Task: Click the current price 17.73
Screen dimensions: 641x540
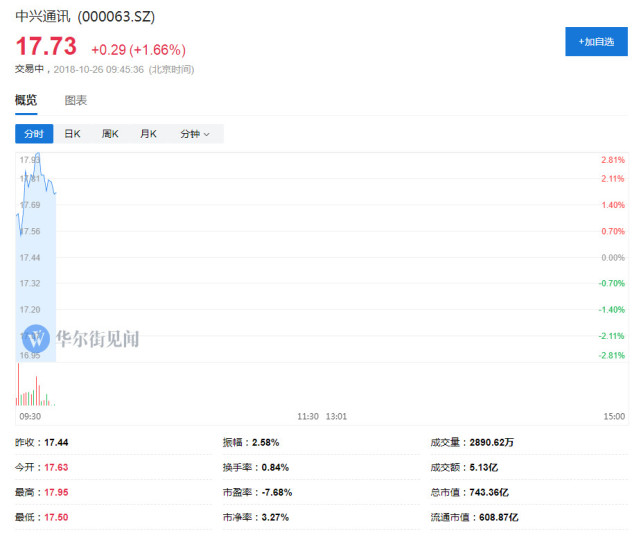Action: (45, 47)
